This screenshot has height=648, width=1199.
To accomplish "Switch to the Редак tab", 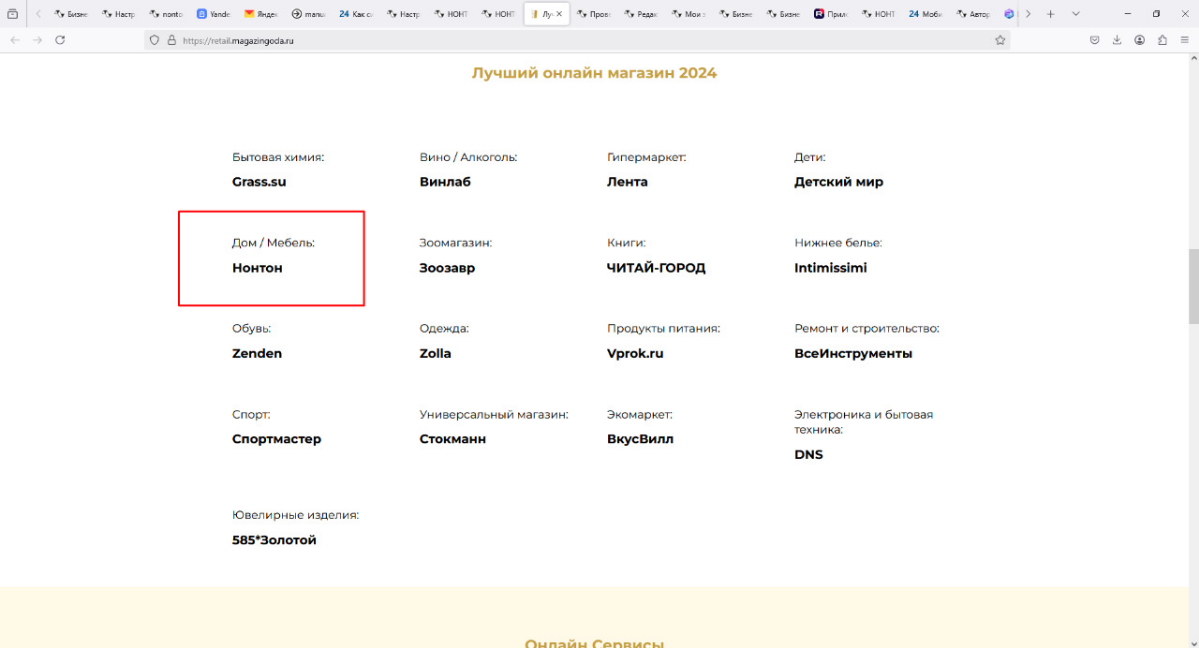I will coord(641,14).
